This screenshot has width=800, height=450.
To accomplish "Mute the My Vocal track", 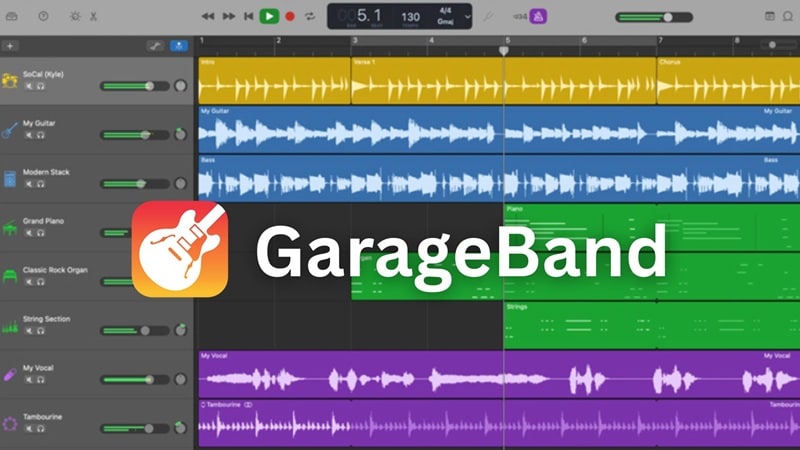I will coord(29,380).
